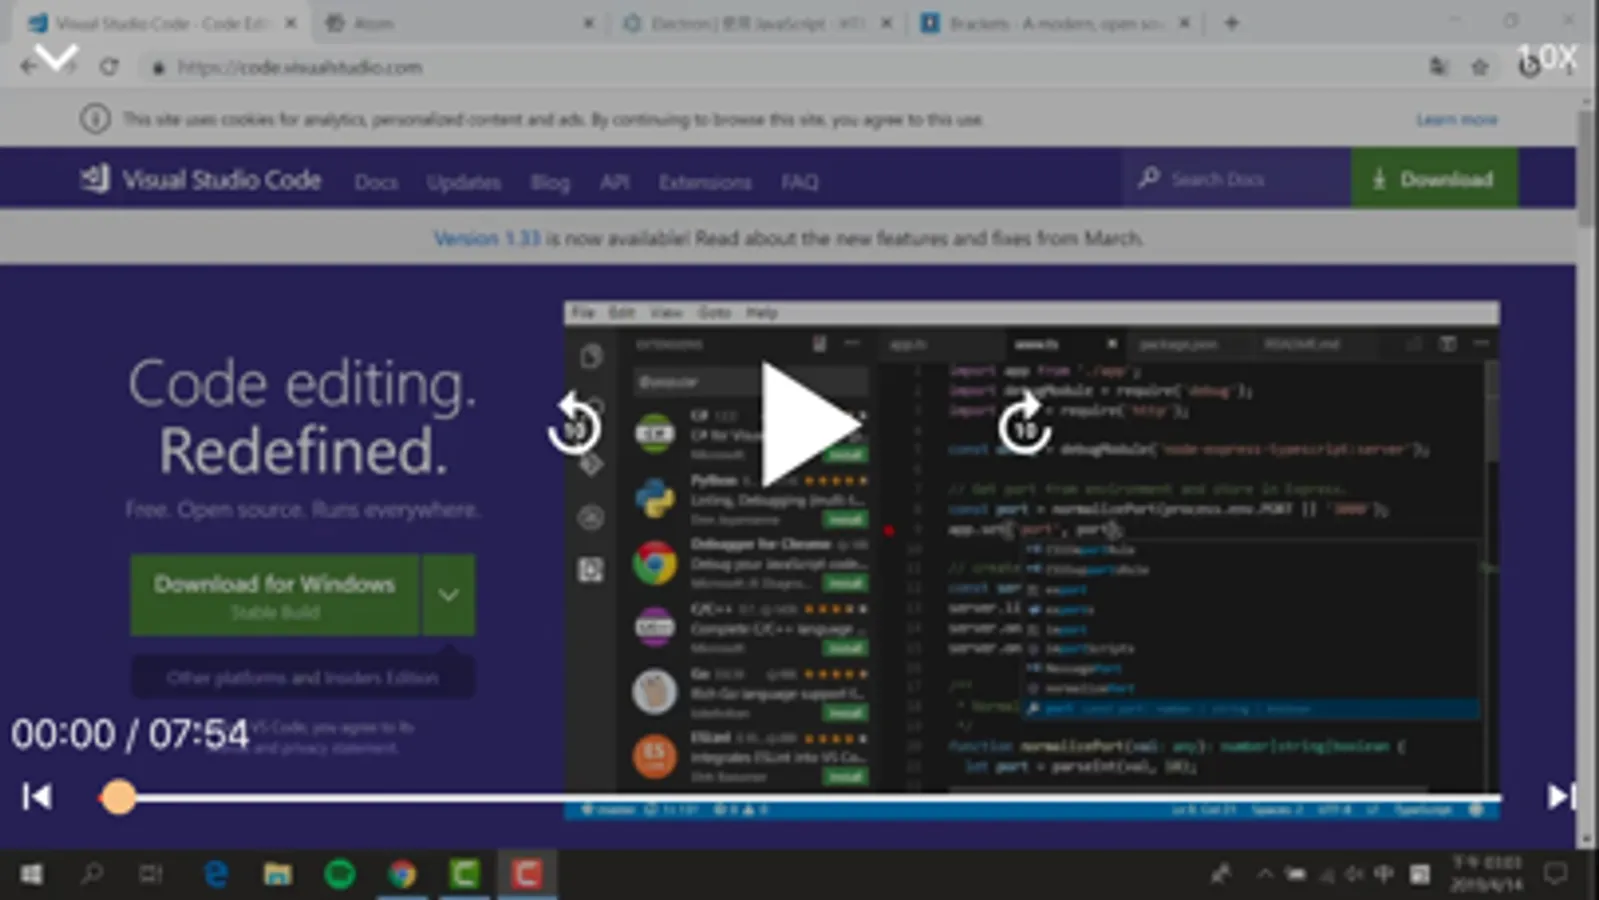
Task: Open the taskbar clock and date
Action: pos(1486,874)
